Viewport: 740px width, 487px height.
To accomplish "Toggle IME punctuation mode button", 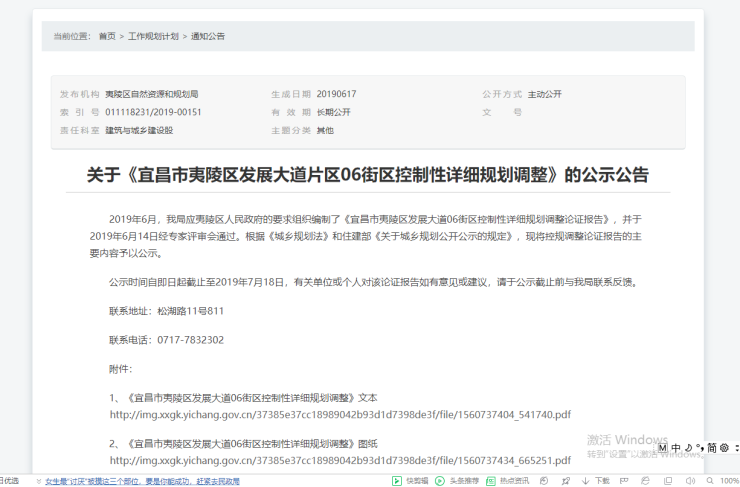I will point(699,448).
